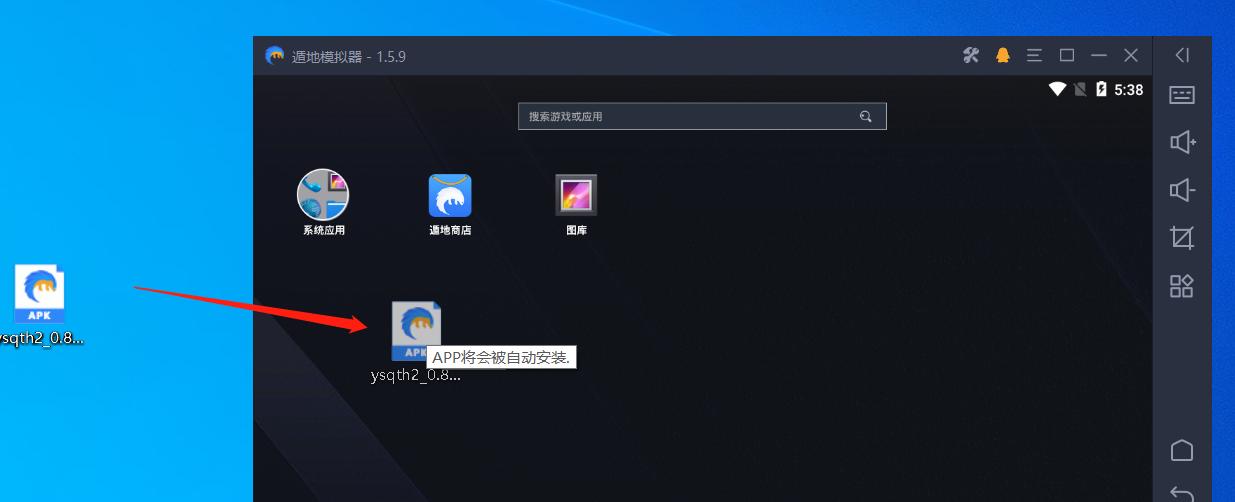
Task: Open the 图库 gallery app
Action: (x=576, y=195)
